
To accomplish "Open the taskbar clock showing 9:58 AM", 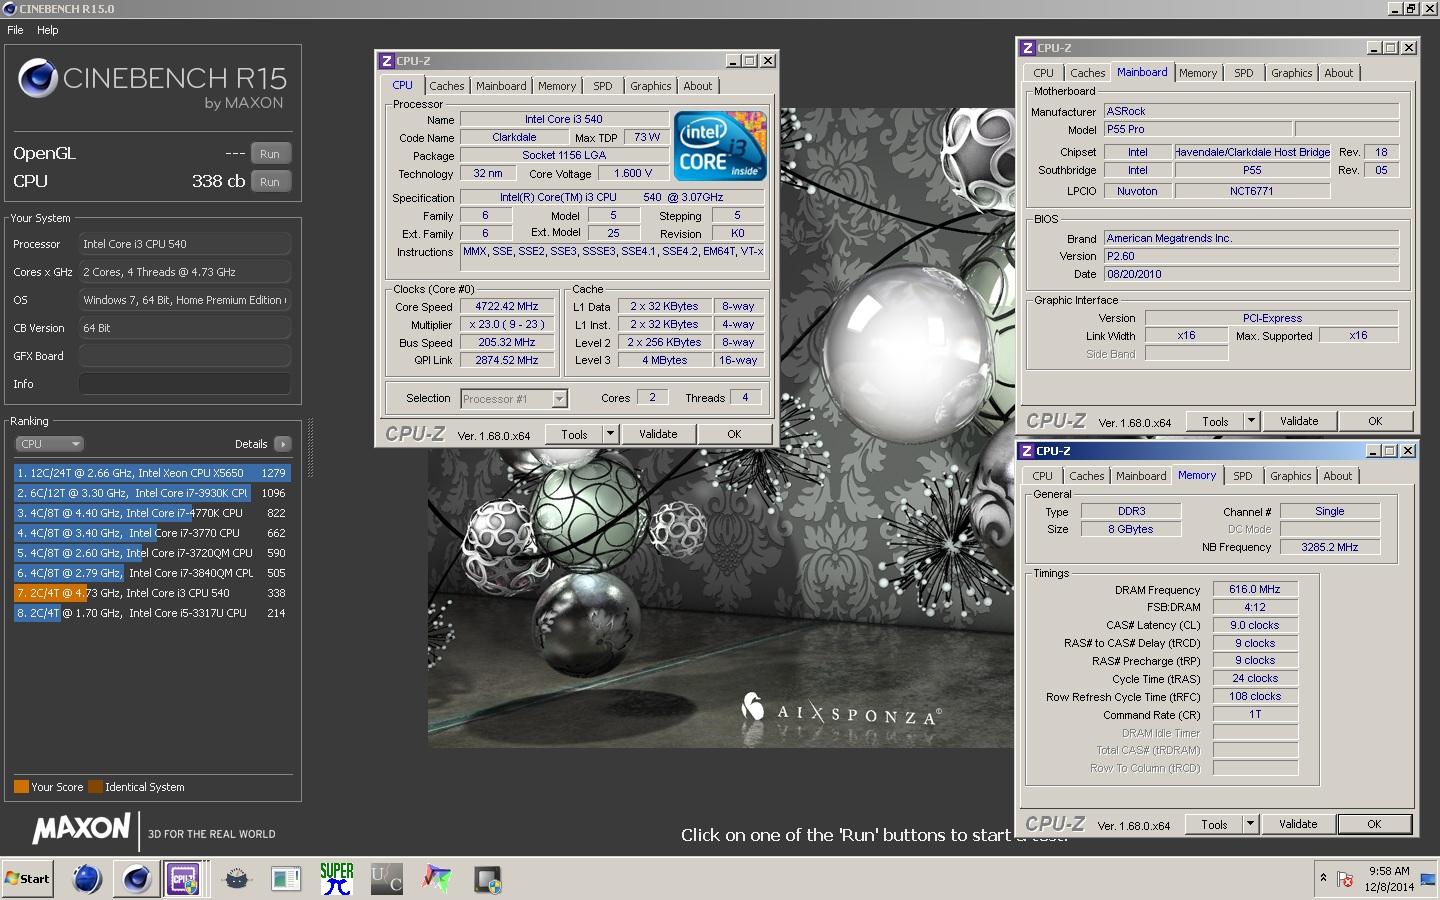I will (1390, 879).
